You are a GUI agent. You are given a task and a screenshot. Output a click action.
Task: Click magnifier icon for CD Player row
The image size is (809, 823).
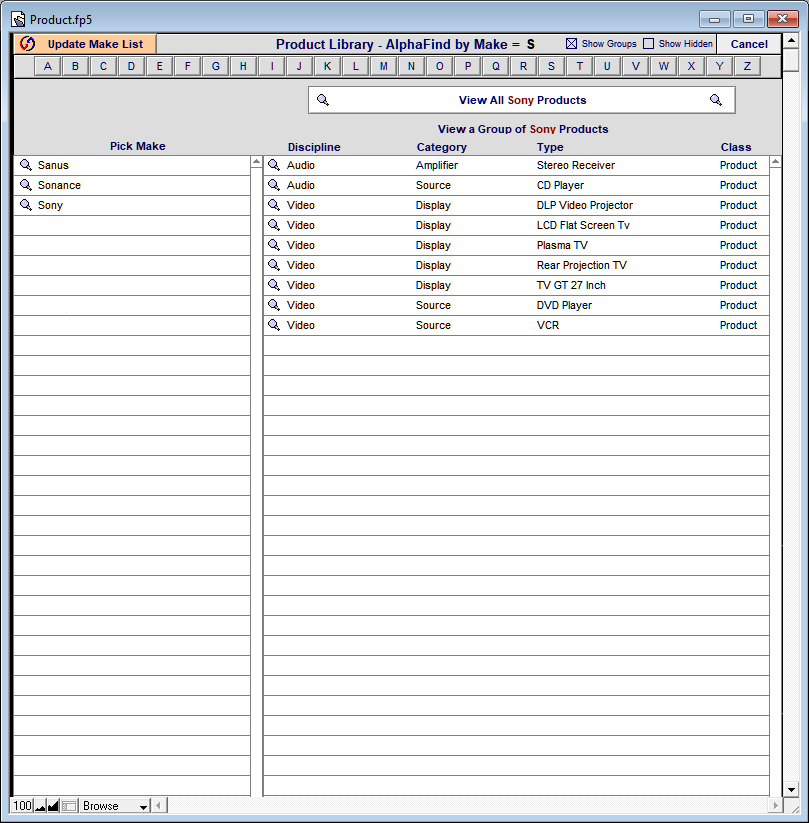pyautogui.click(x=274, y=185)
